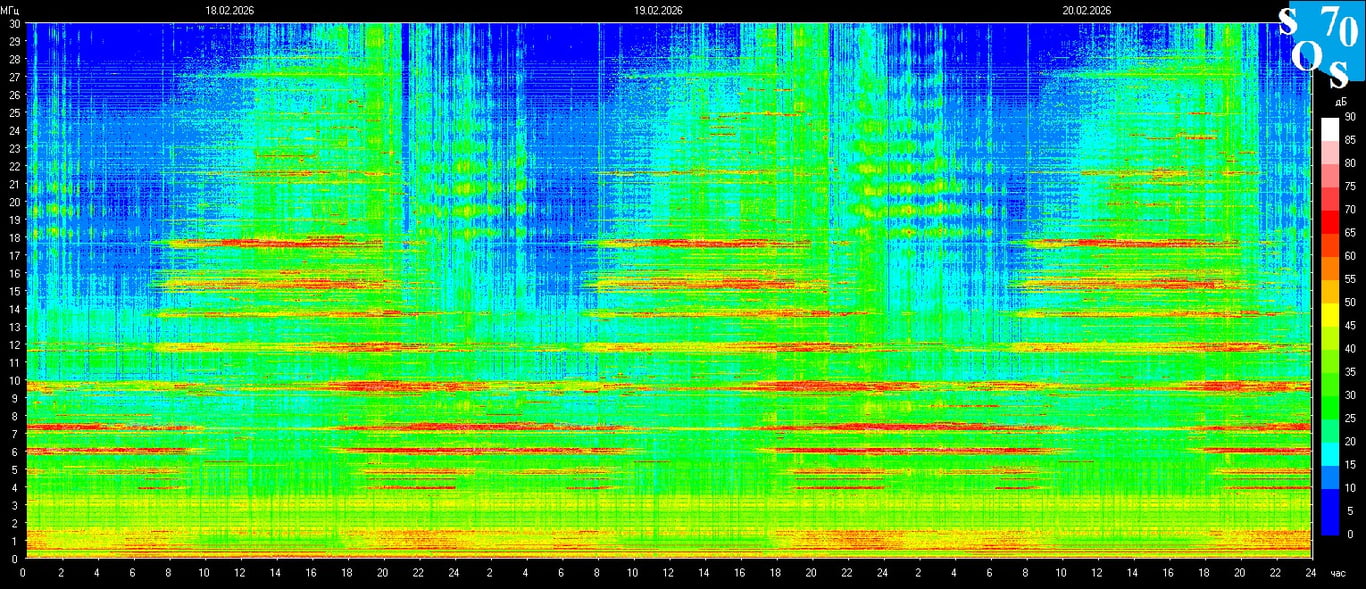Click the 12-hour tick under 18.02.2026
1366x589 pixels.
[239, 574]
